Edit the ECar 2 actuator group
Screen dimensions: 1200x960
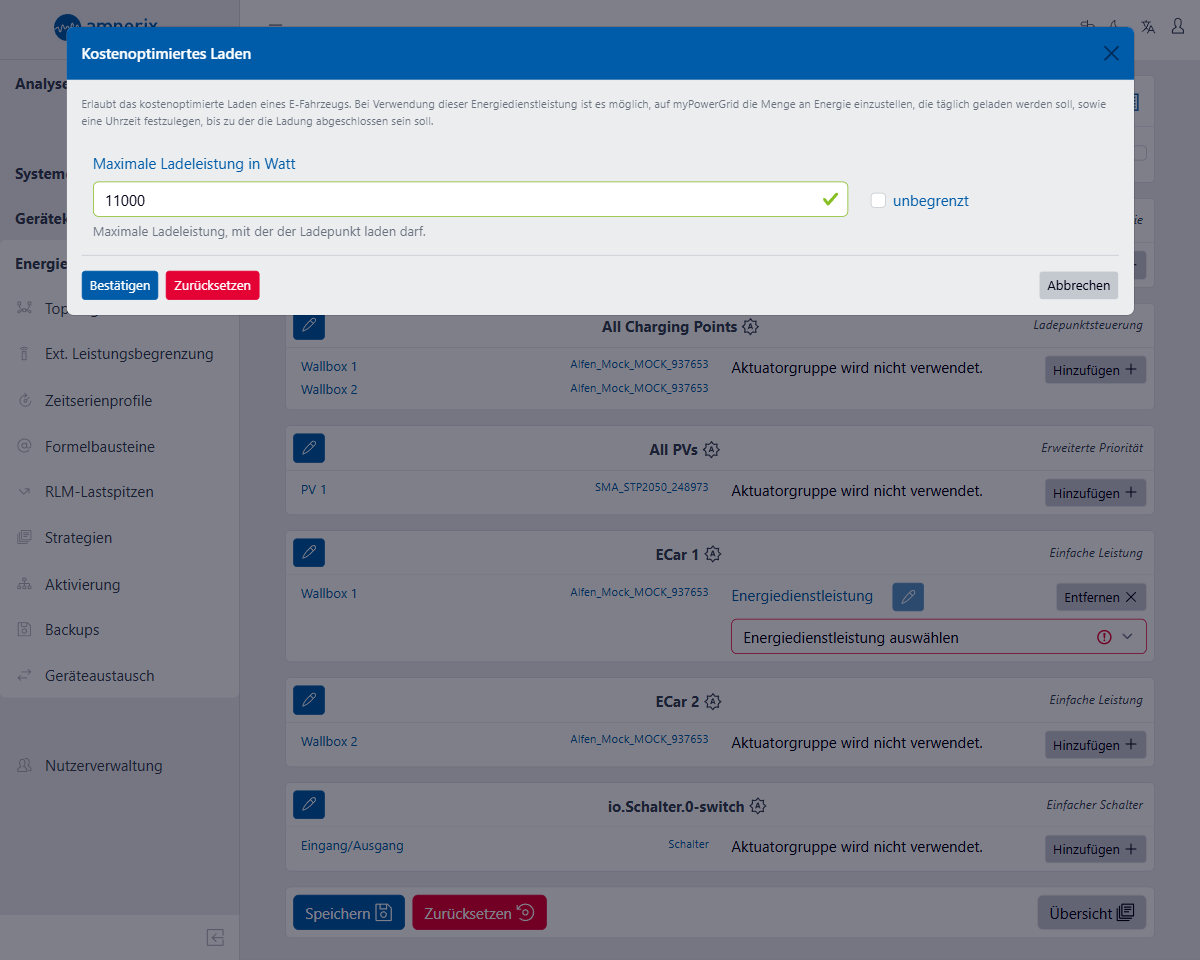(x=309, y=701)
